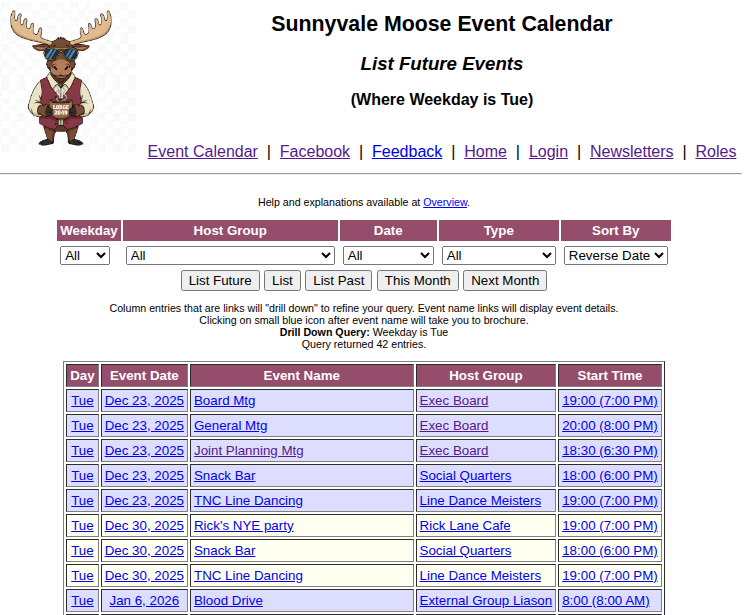Click the moose mascot logo image
The width and height of the screenshot is (752, 615).
point(61,78)
